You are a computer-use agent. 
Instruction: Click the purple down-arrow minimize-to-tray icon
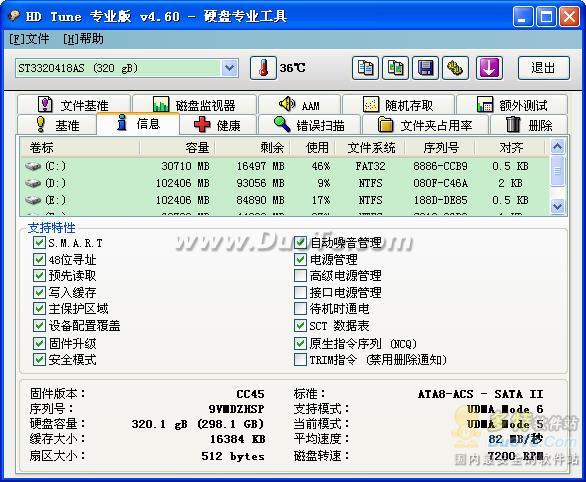point(489,68)
